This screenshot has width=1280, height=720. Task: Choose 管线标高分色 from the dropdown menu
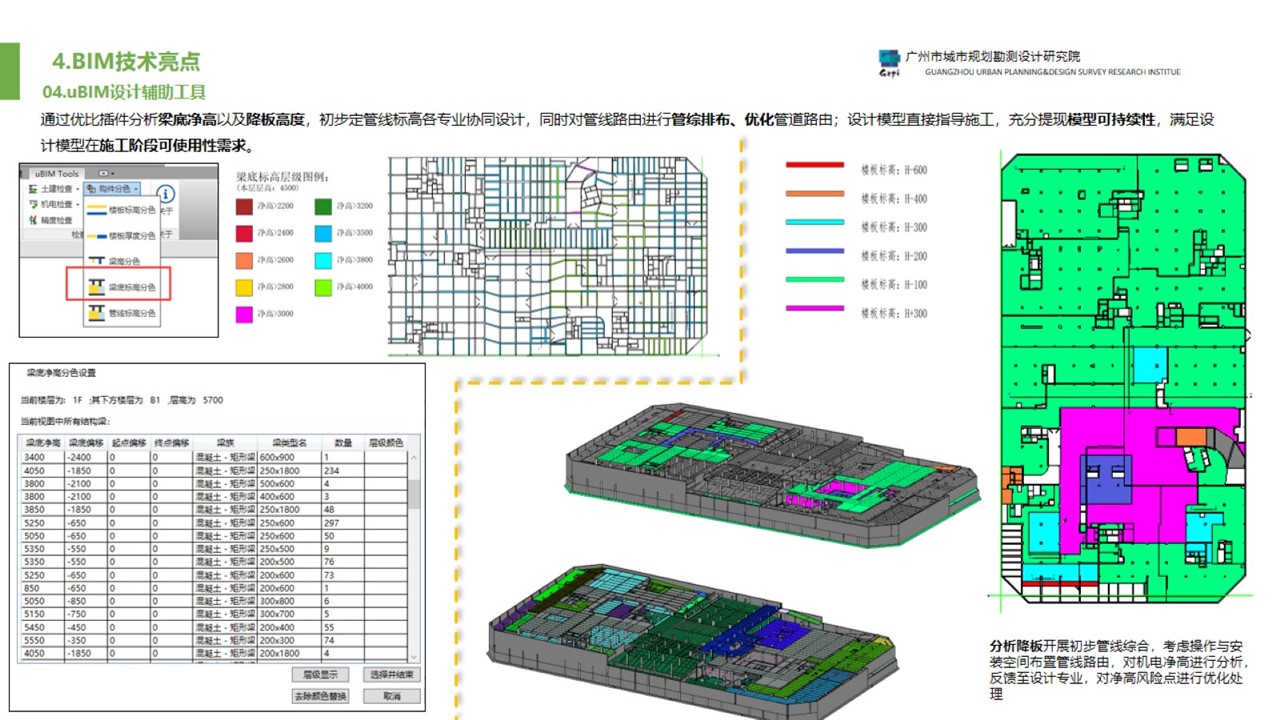(x=122, y=312)
